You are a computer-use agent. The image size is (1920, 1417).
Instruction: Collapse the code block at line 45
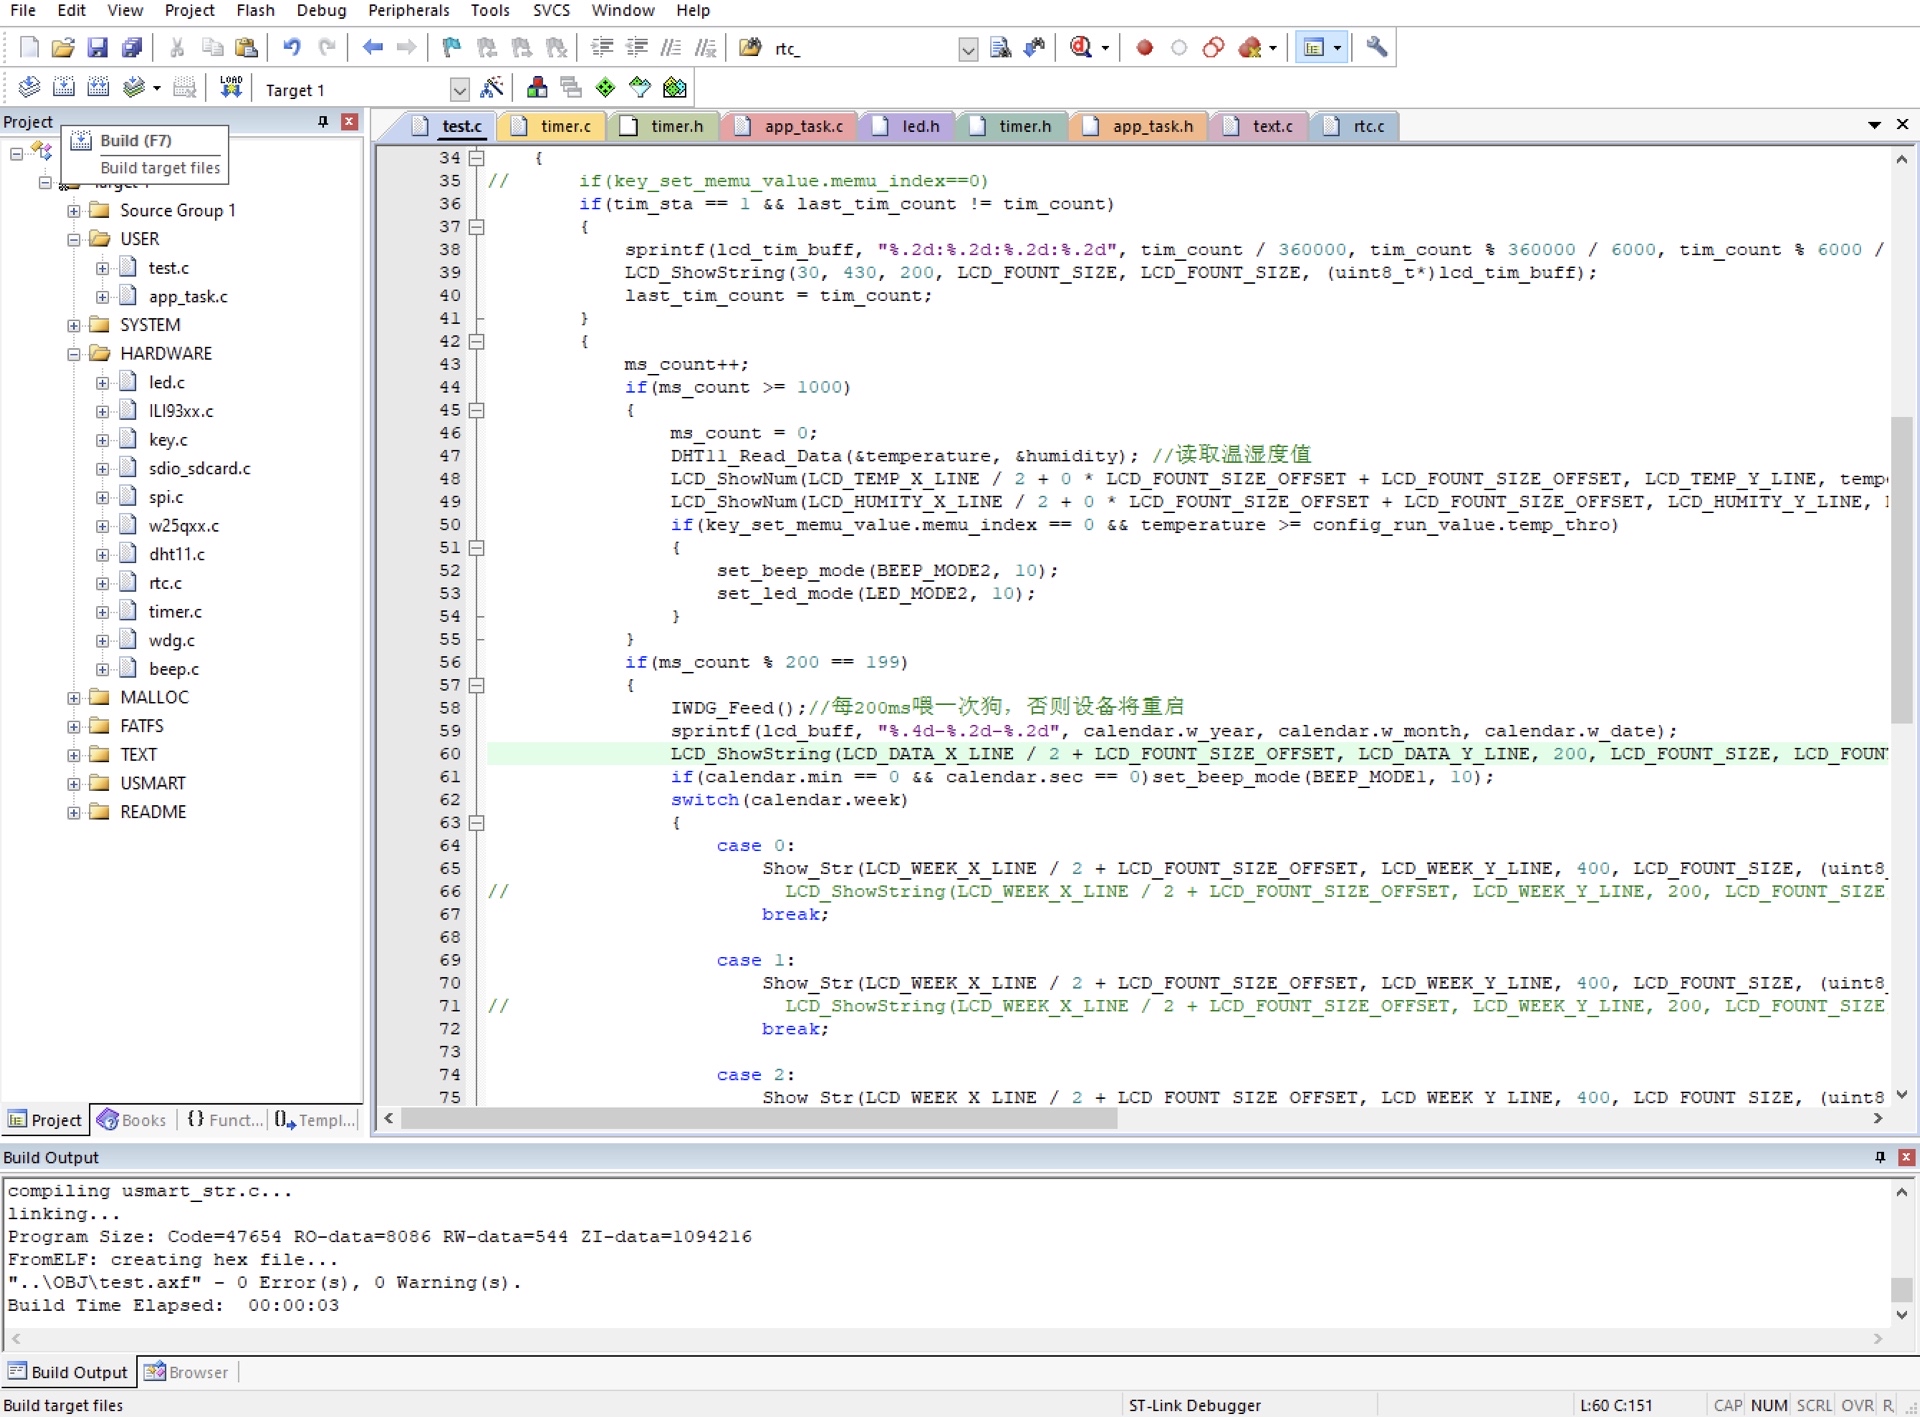tap(477, 410)
